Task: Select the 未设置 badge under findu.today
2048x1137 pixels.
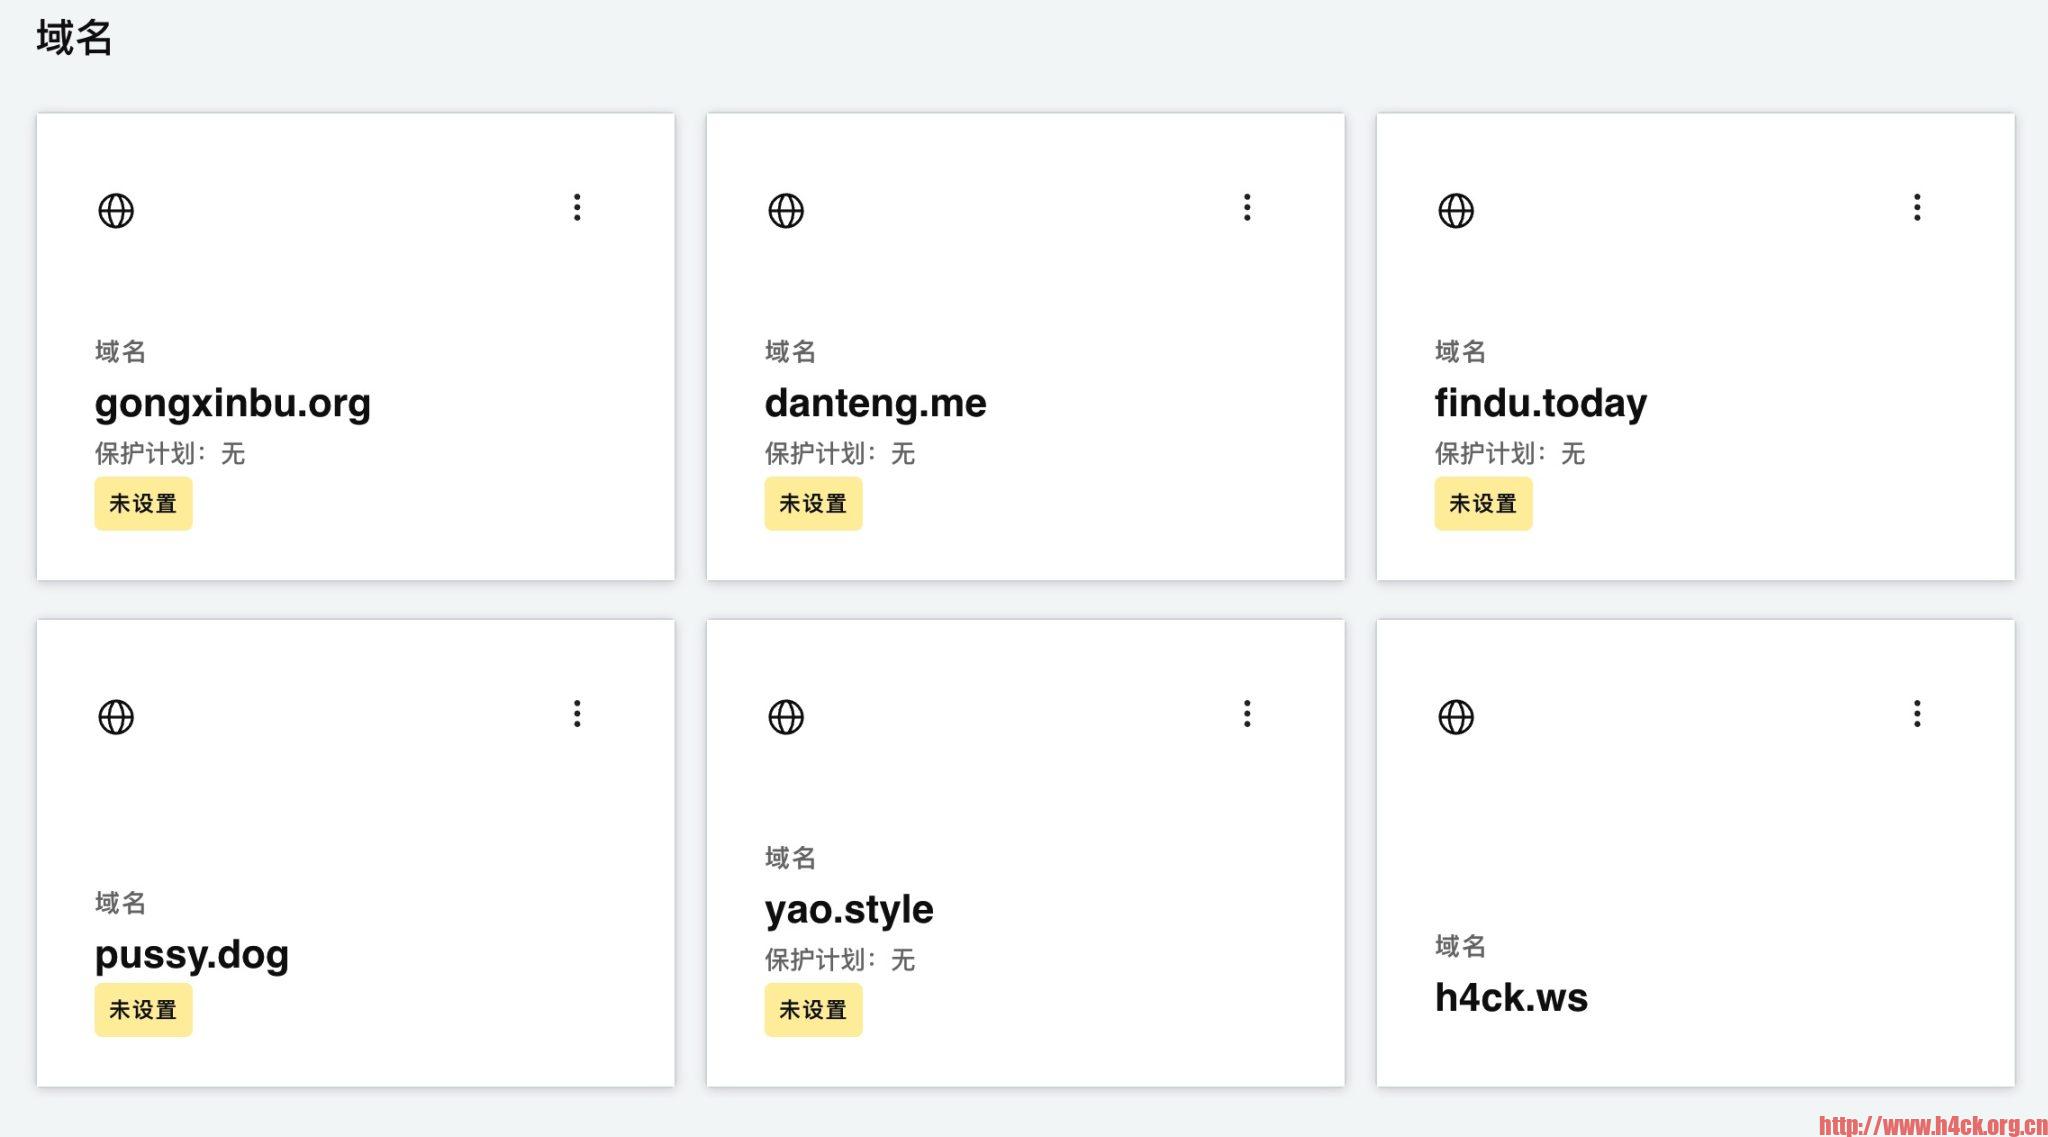Action: (1483, 504)
